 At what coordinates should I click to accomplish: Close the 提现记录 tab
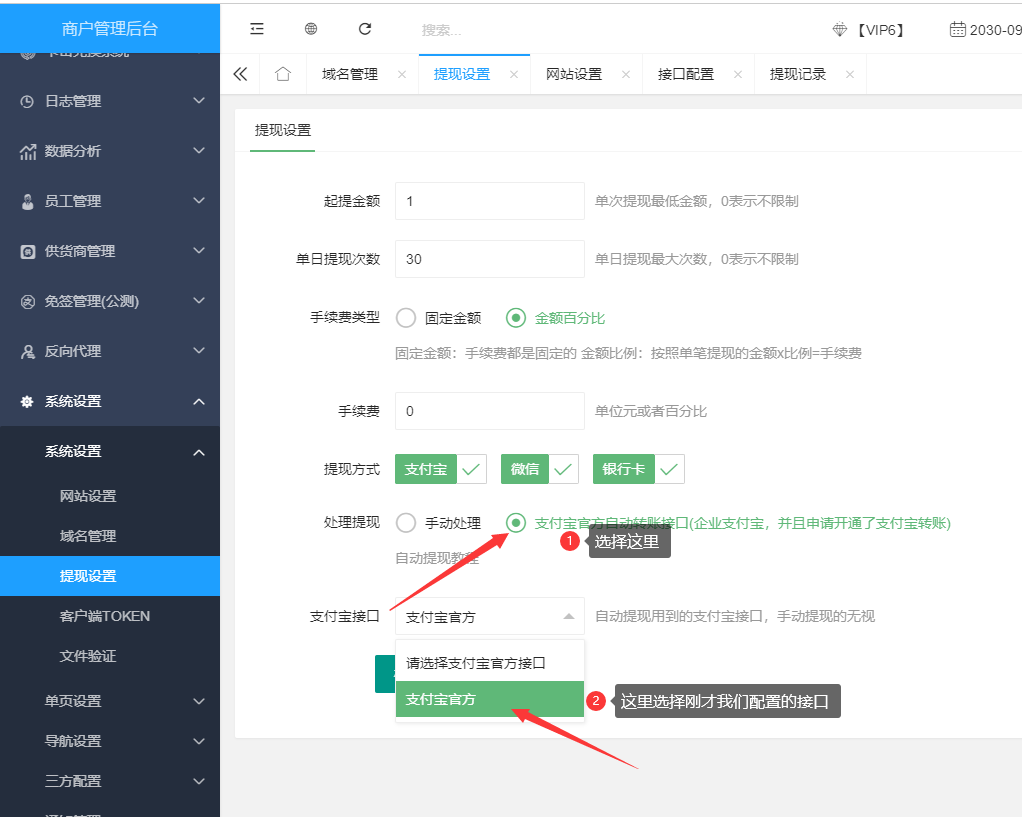click(x=850, y=74)
